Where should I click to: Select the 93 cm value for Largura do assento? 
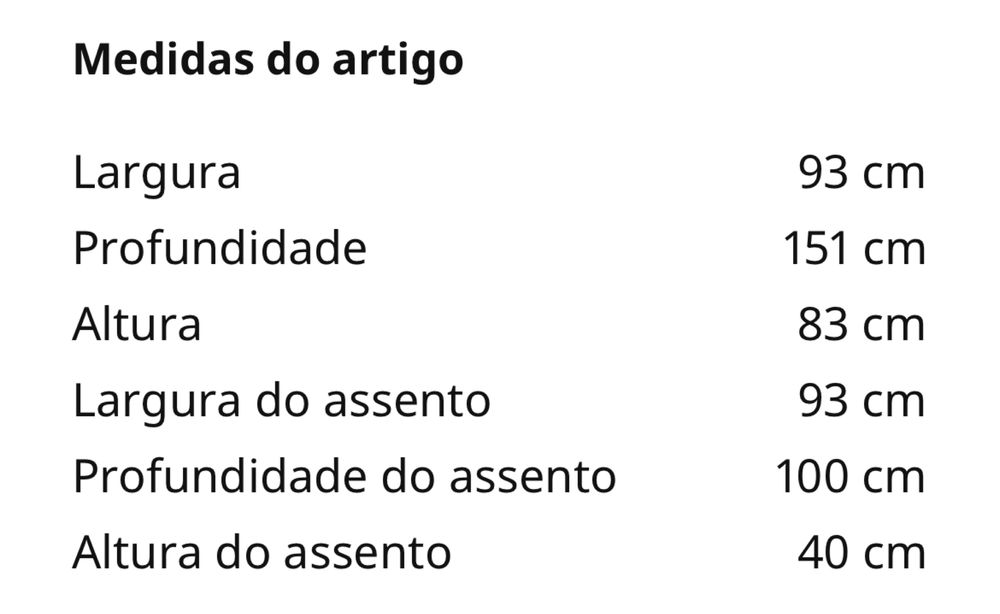tap(861, 401)
